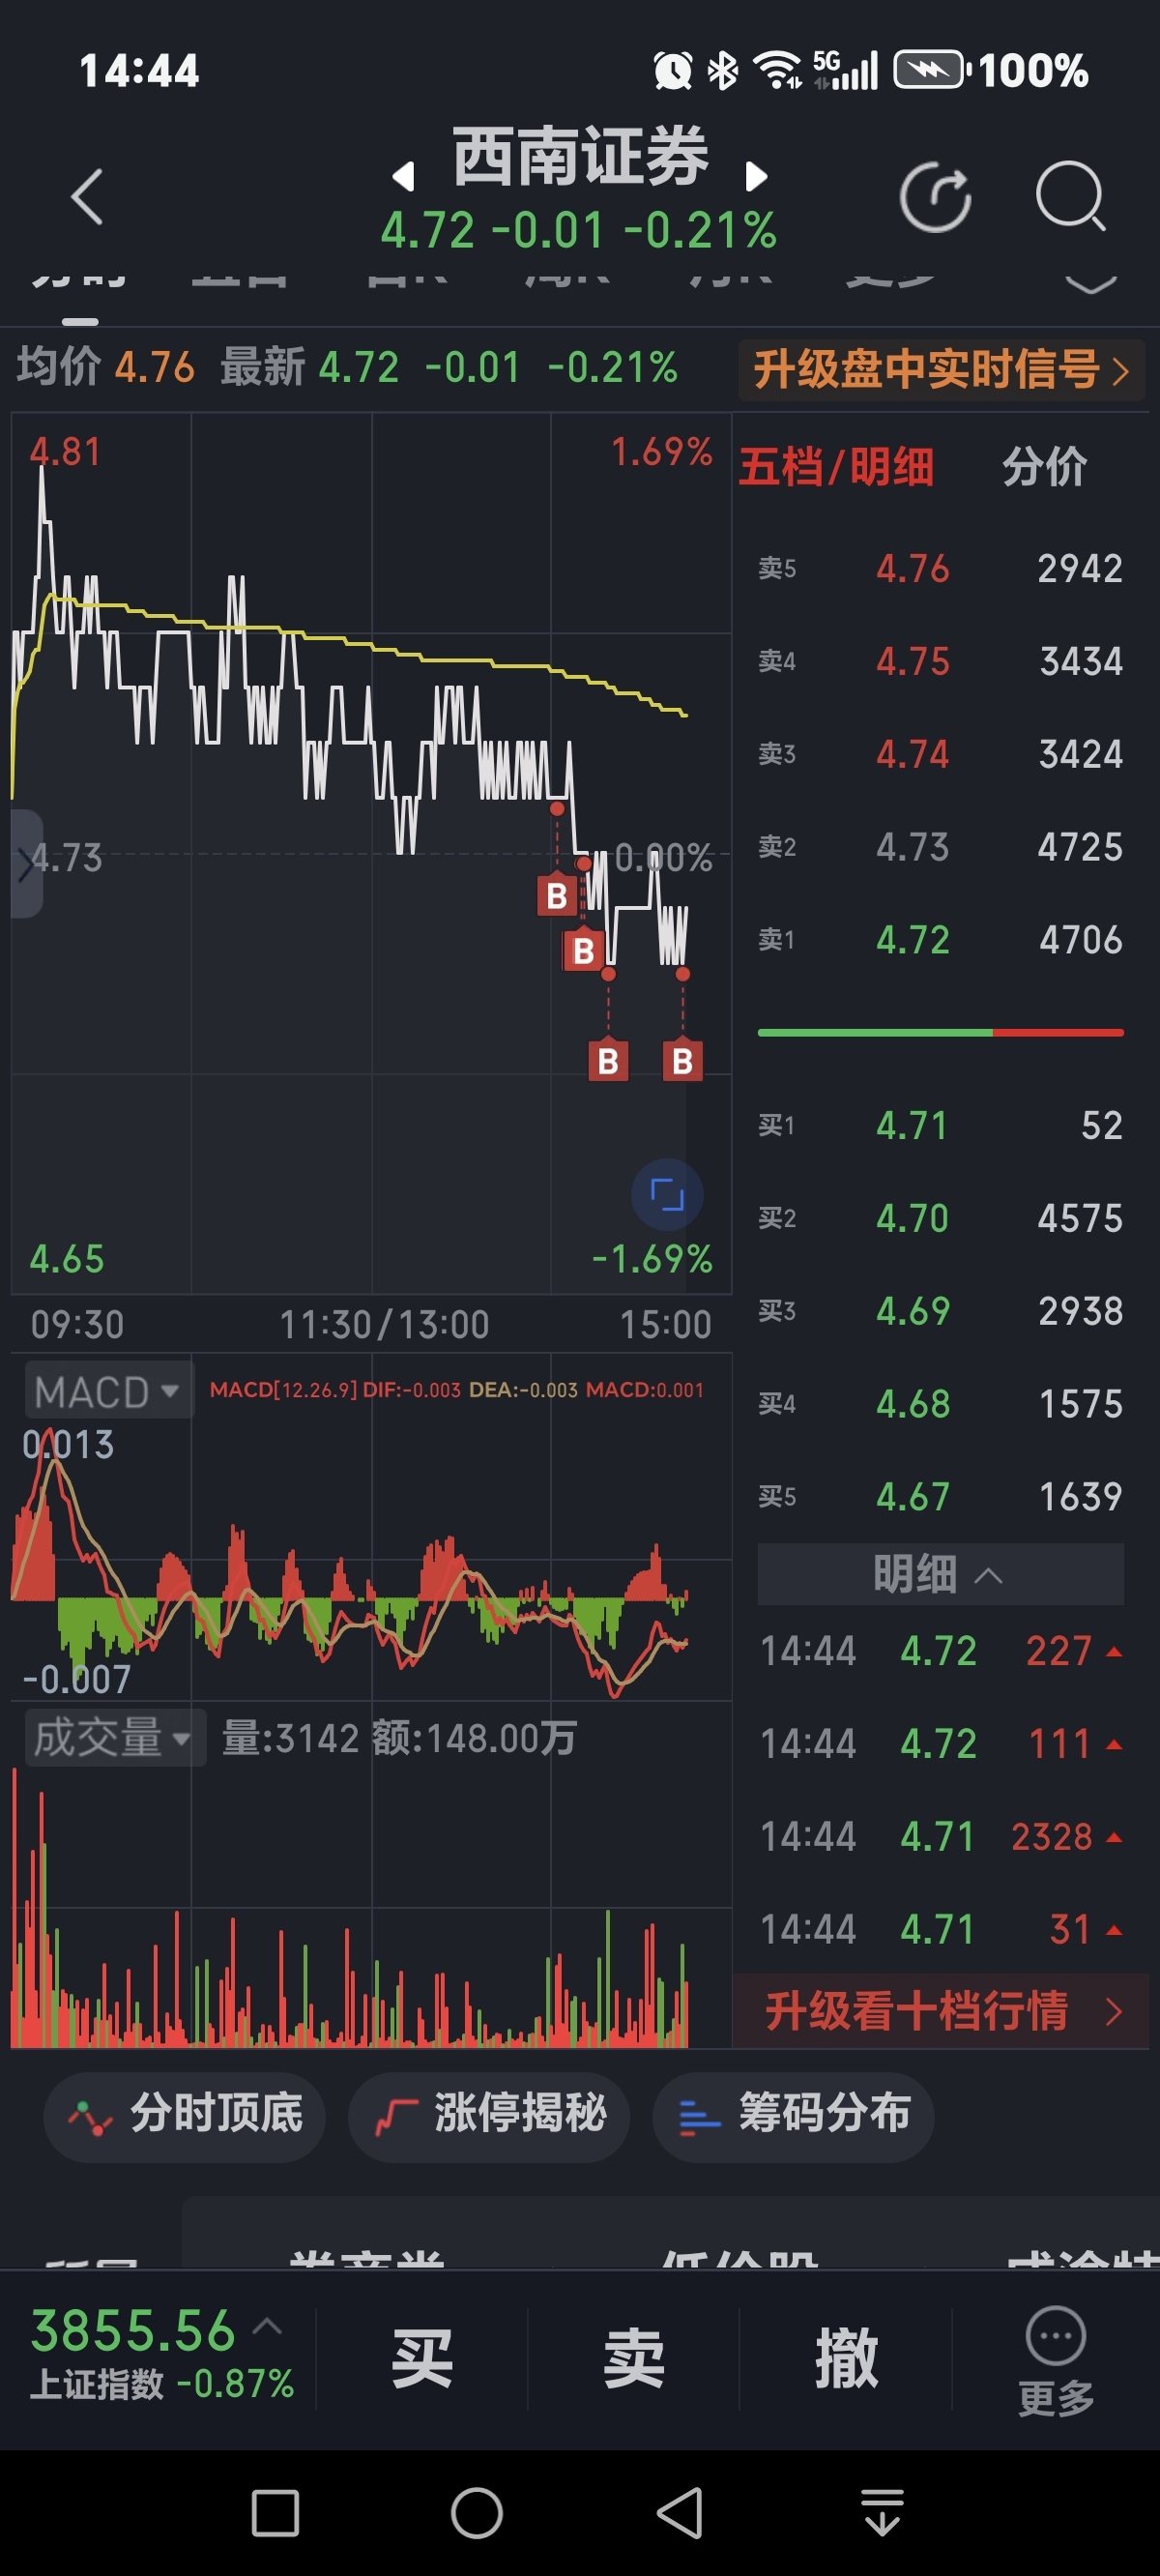1160x2576 pixels.
Task: Tap the trade detail with volume 31
Action: click(941, 1929)
